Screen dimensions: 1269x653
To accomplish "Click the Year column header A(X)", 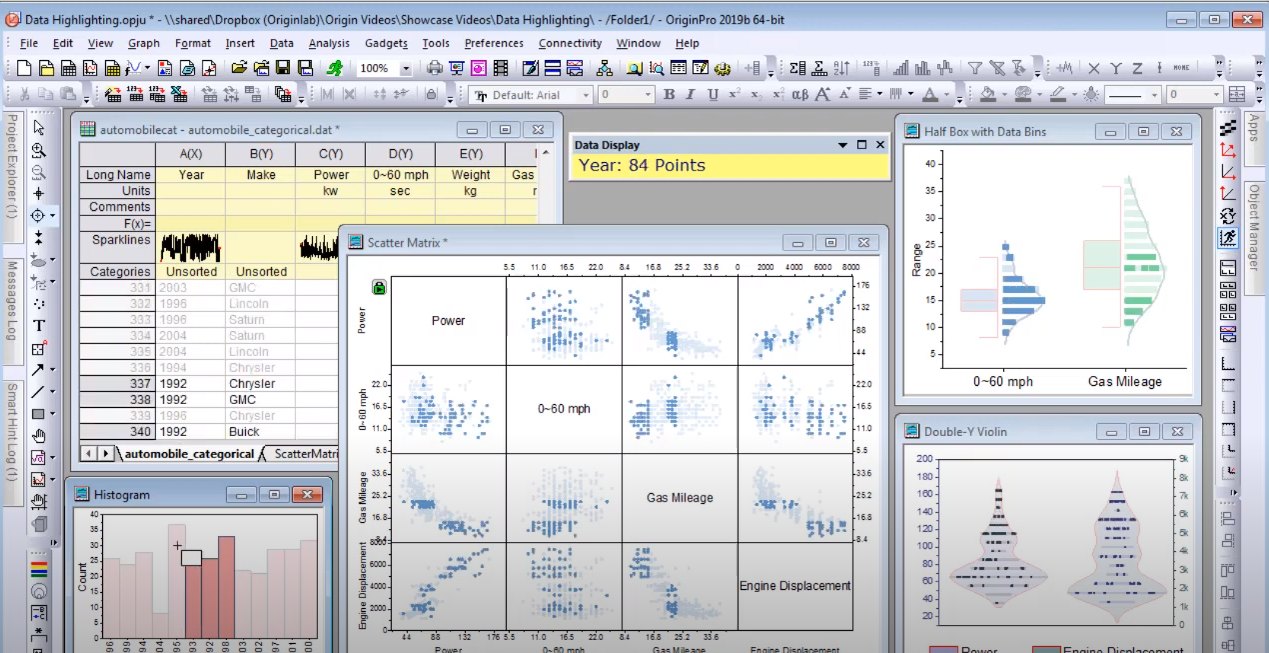I will pos(190,154).
